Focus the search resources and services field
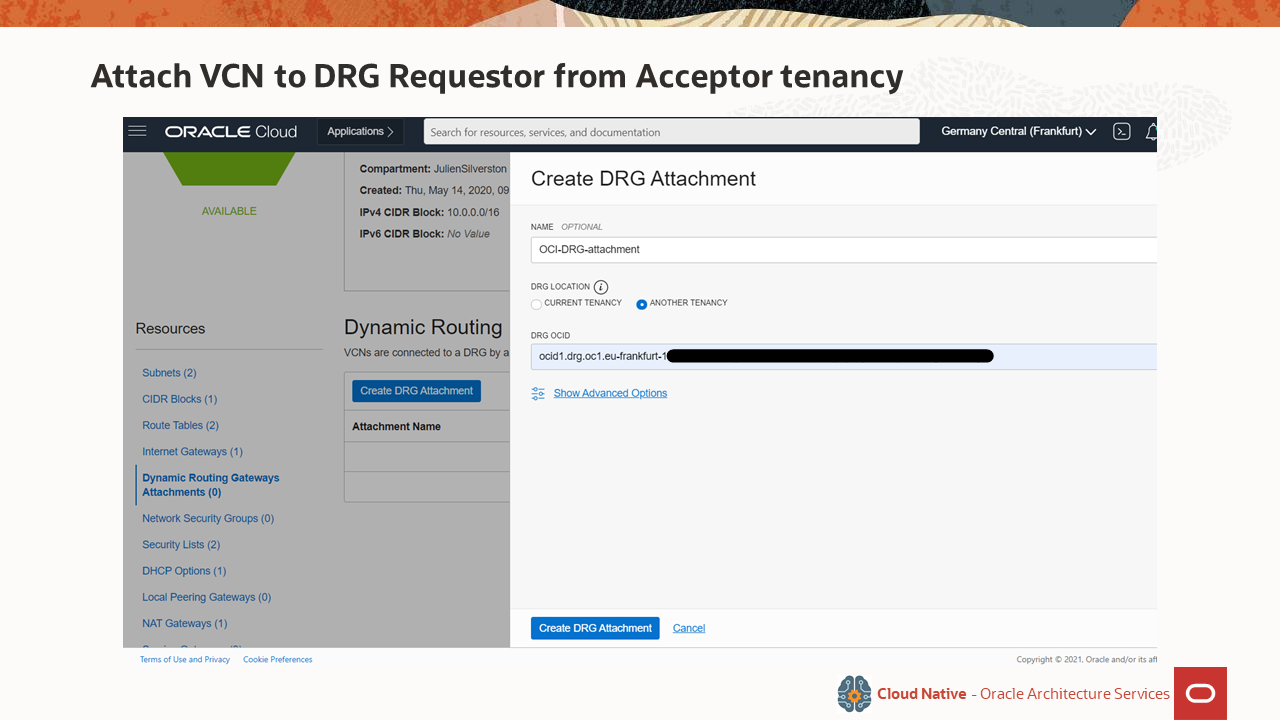 click(671, 132)
